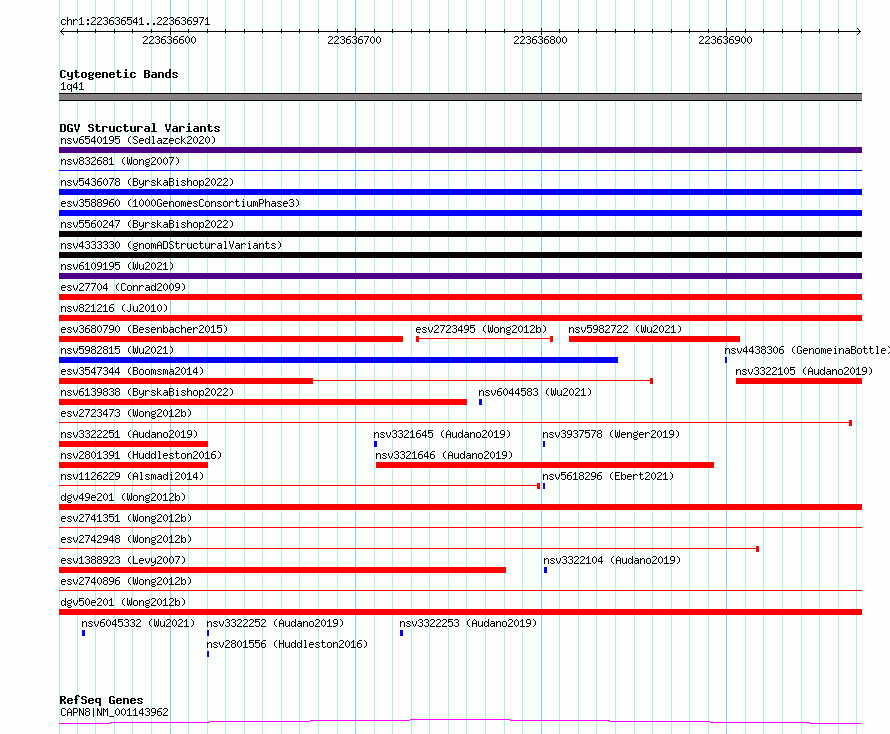The height and width of the screenshot is (734, 890).
Task: Click the nsv6540195 (Sedlazeck2020) variant label
Action: (138, 140)
